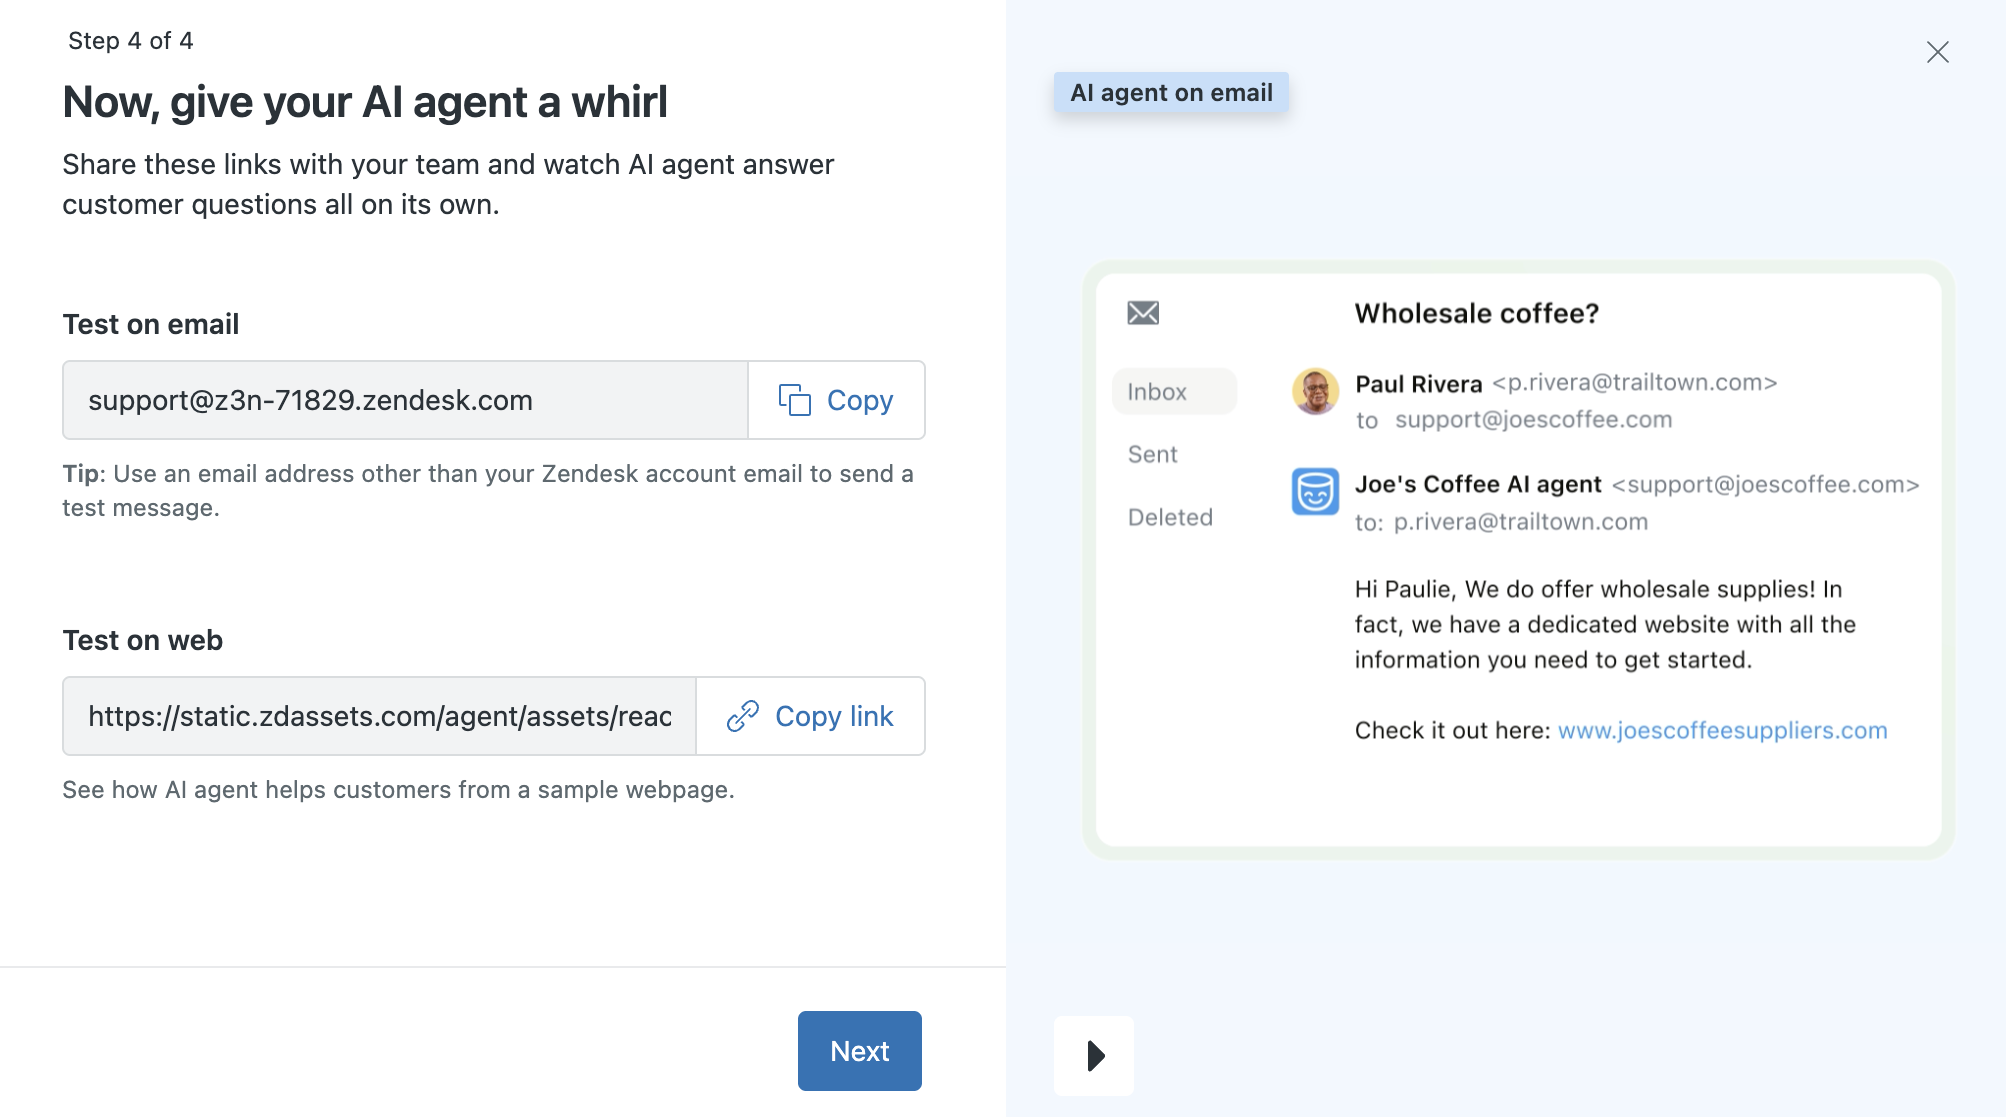Image resolution: width=2006 pixels, height=1117 pixels.
Task: Click Paul Rivera's avatar photo
Action: click(x=1315, y=391)
